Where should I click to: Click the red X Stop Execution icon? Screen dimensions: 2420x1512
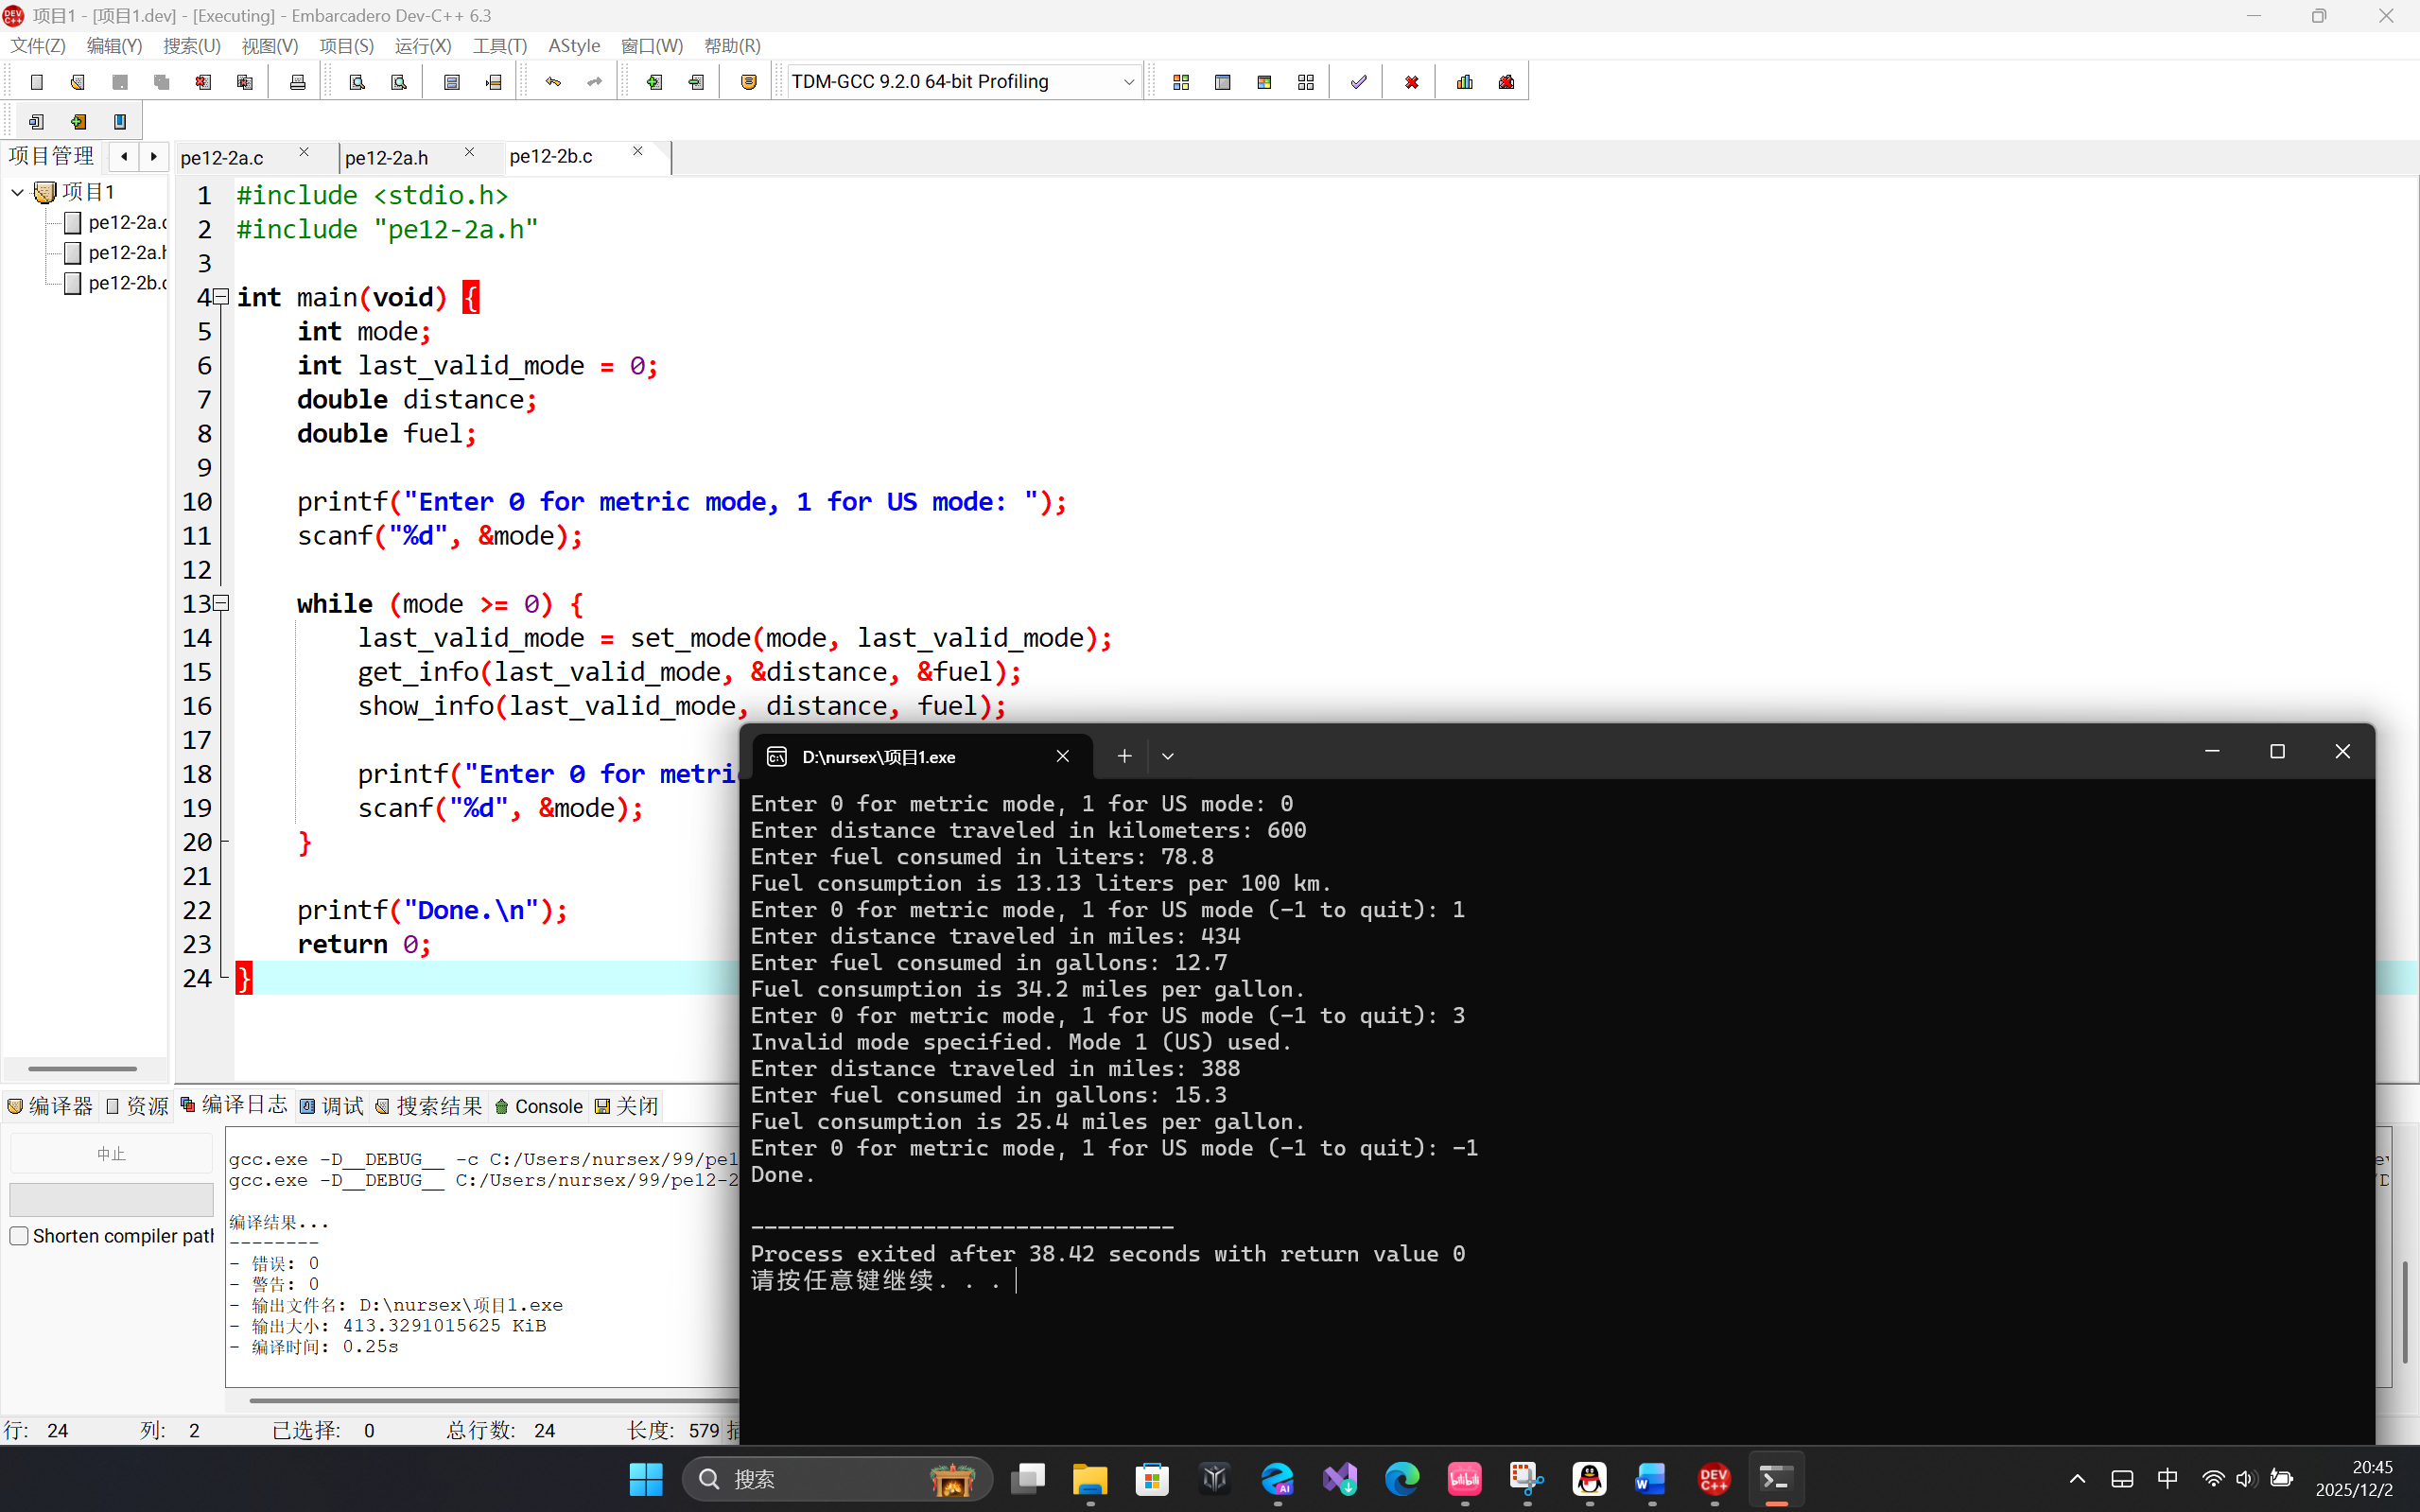[1411, 82]
